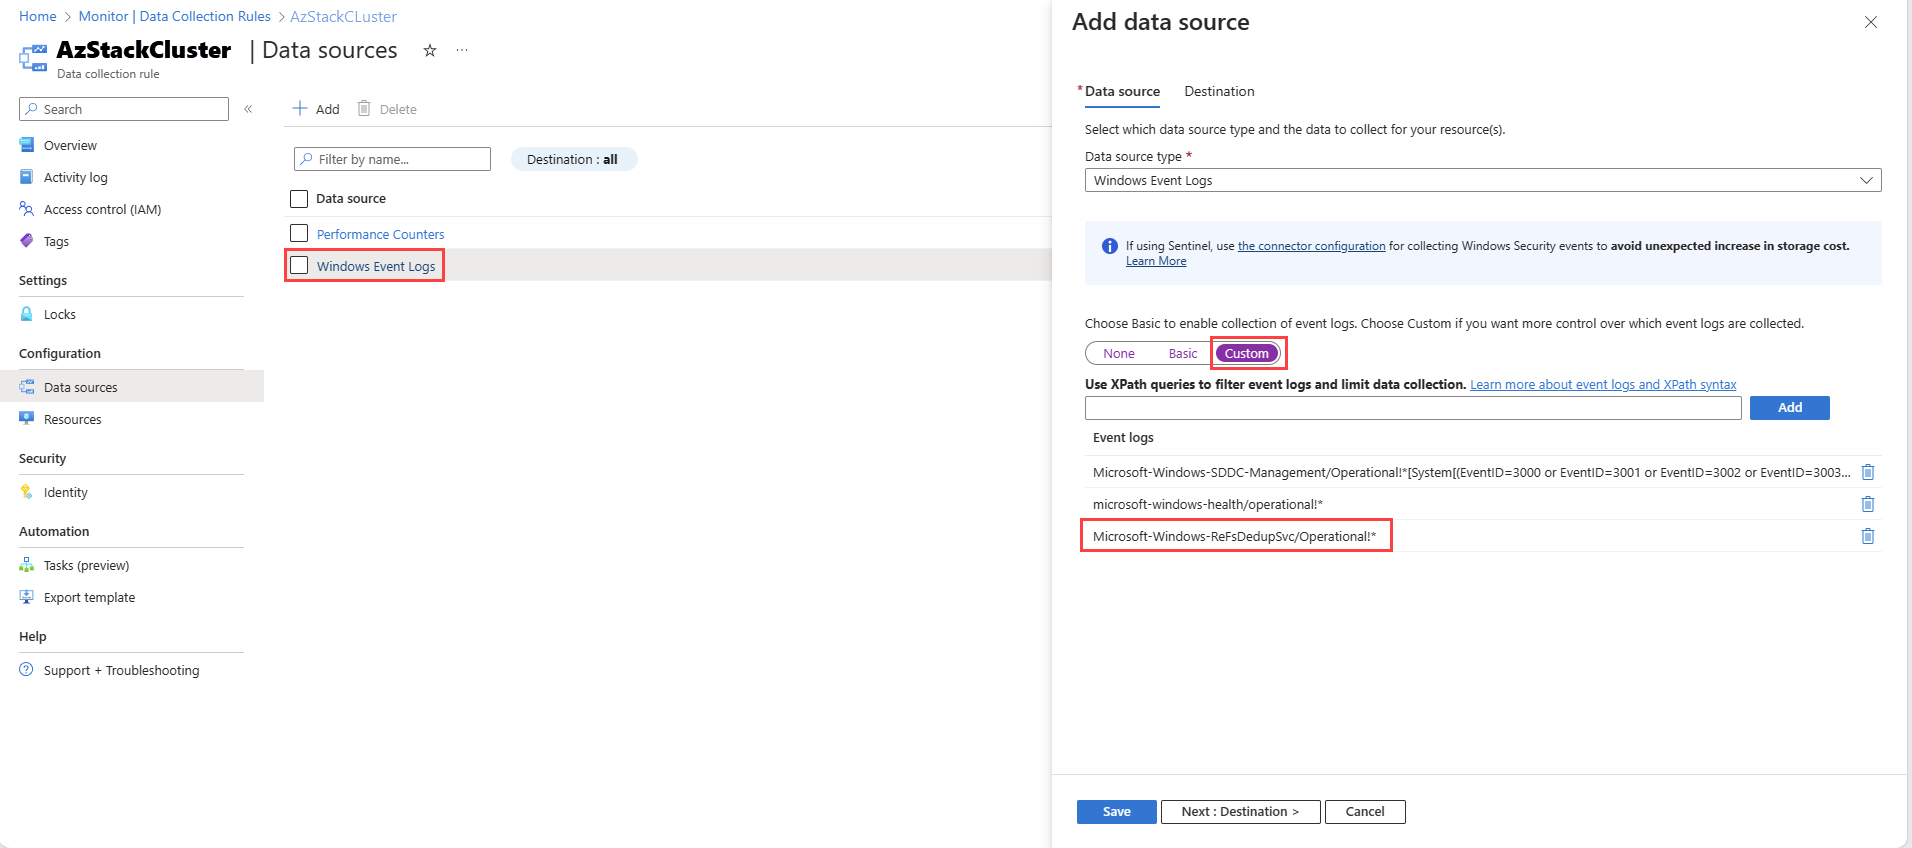
Task: Delete the ReFsDedupSvc event log entry
Action: 1867,536
